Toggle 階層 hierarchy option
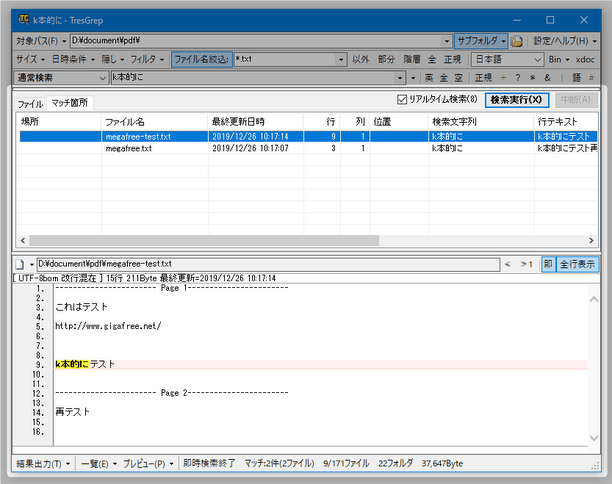The width and height of the screenshot is (612, 484). pos(412,59)
